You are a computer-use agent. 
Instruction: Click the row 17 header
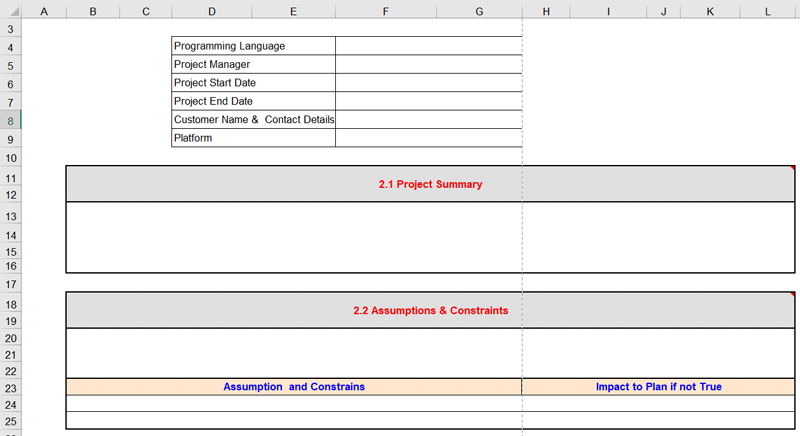pos(10,285)
